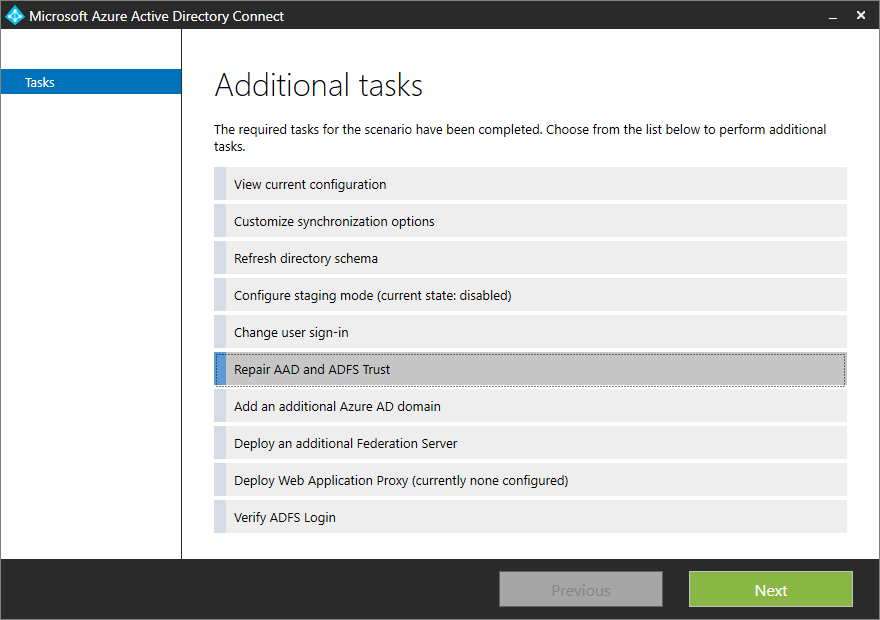Select Deploy Web Application Proxy task

point(530,480)
